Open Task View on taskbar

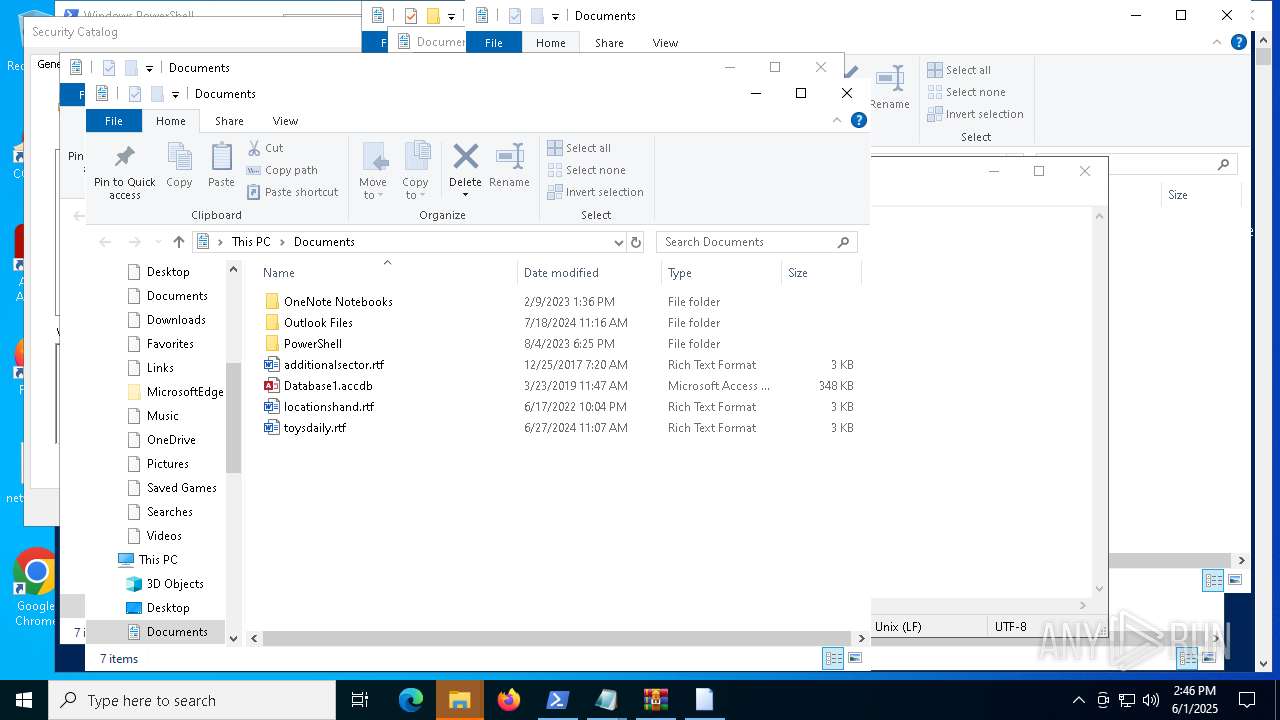point(360,700)
